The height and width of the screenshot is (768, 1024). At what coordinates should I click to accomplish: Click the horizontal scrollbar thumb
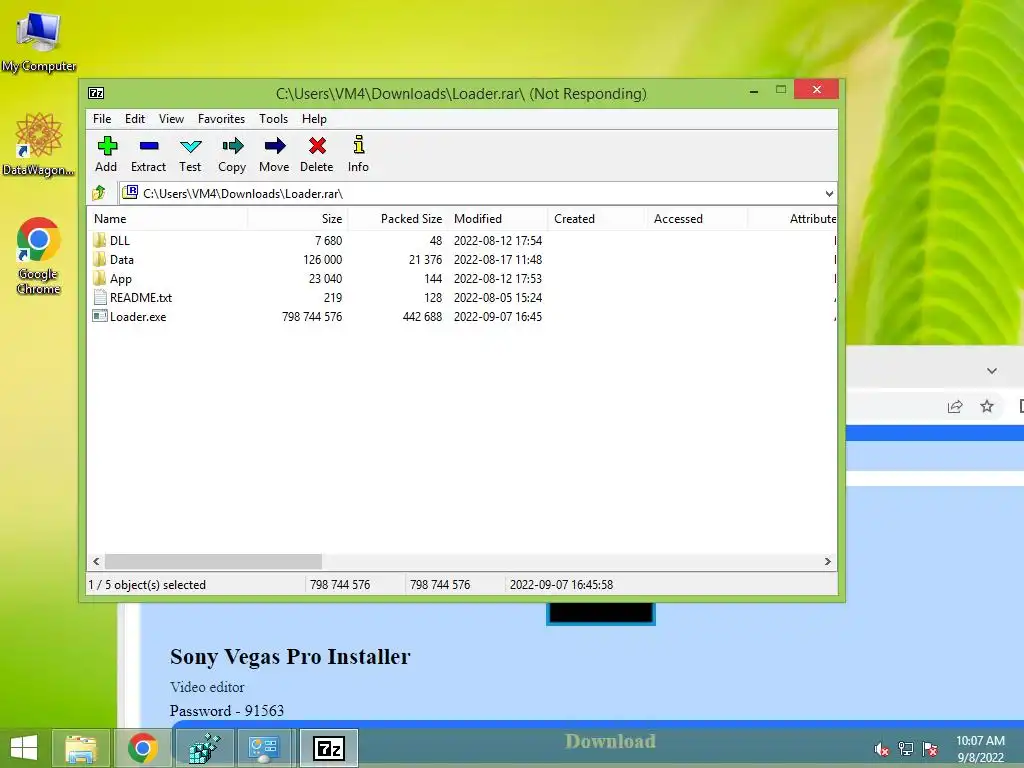point(213,562)
